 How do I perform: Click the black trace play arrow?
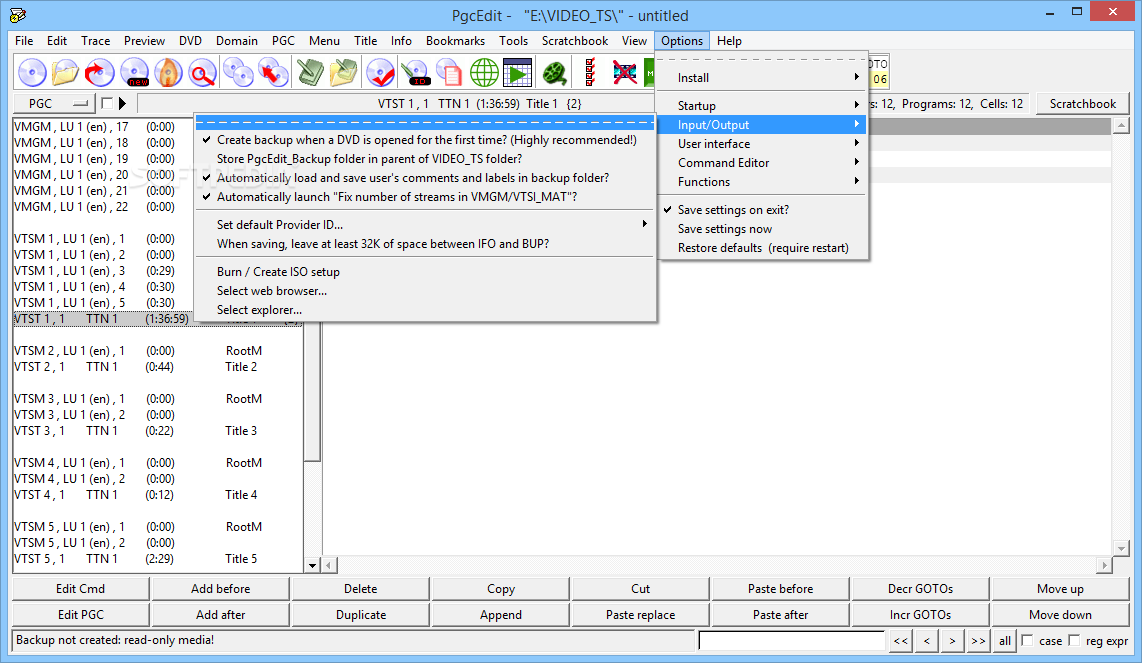point(122,103)
